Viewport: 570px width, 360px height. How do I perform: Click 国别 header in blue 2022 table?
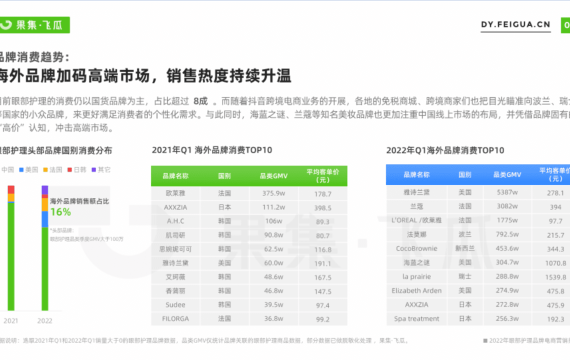pyautogui.click(x=465, y=175)
